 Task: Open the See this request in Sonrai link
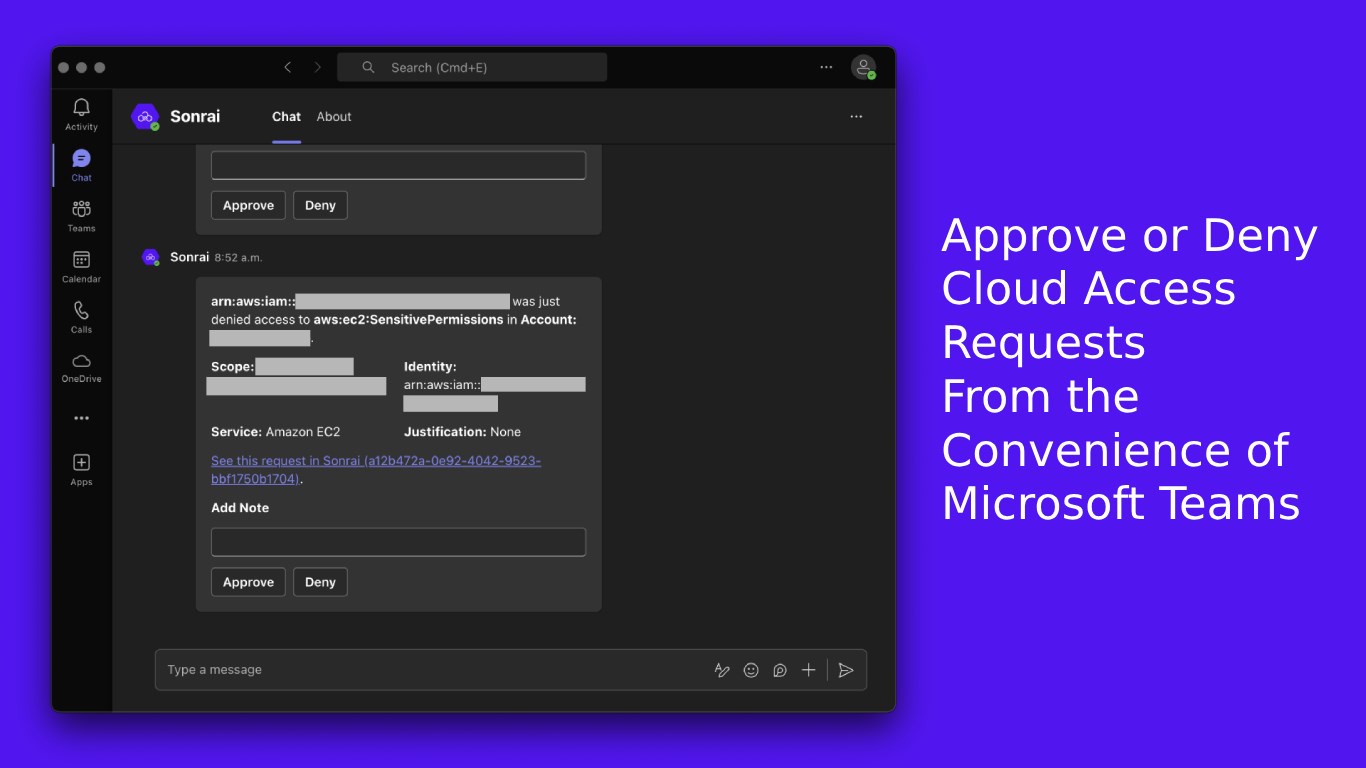[x=376, y=470]
